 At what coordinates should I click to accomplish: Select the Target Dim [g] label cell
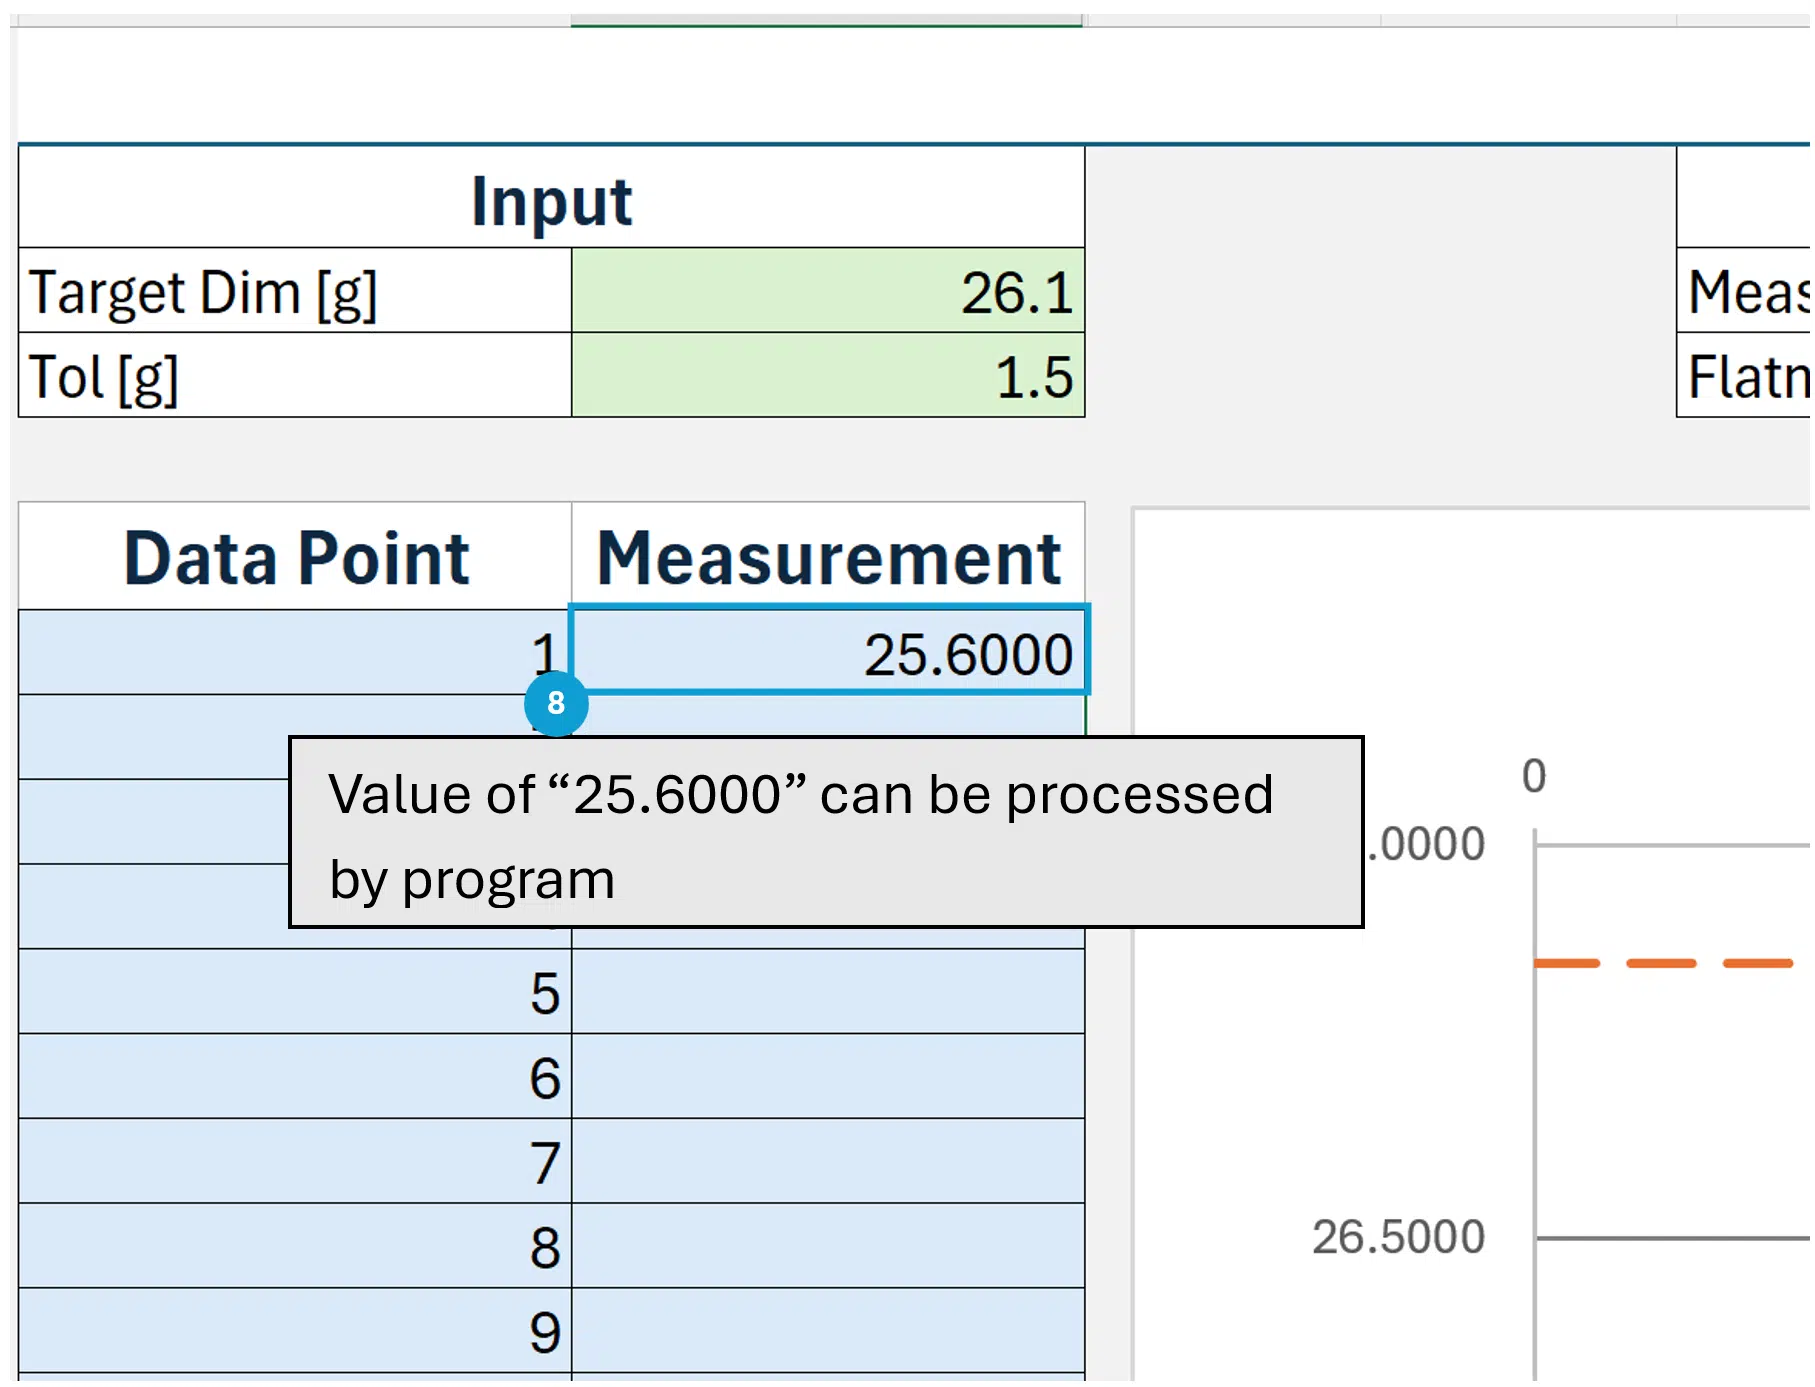tap(295, 291)
